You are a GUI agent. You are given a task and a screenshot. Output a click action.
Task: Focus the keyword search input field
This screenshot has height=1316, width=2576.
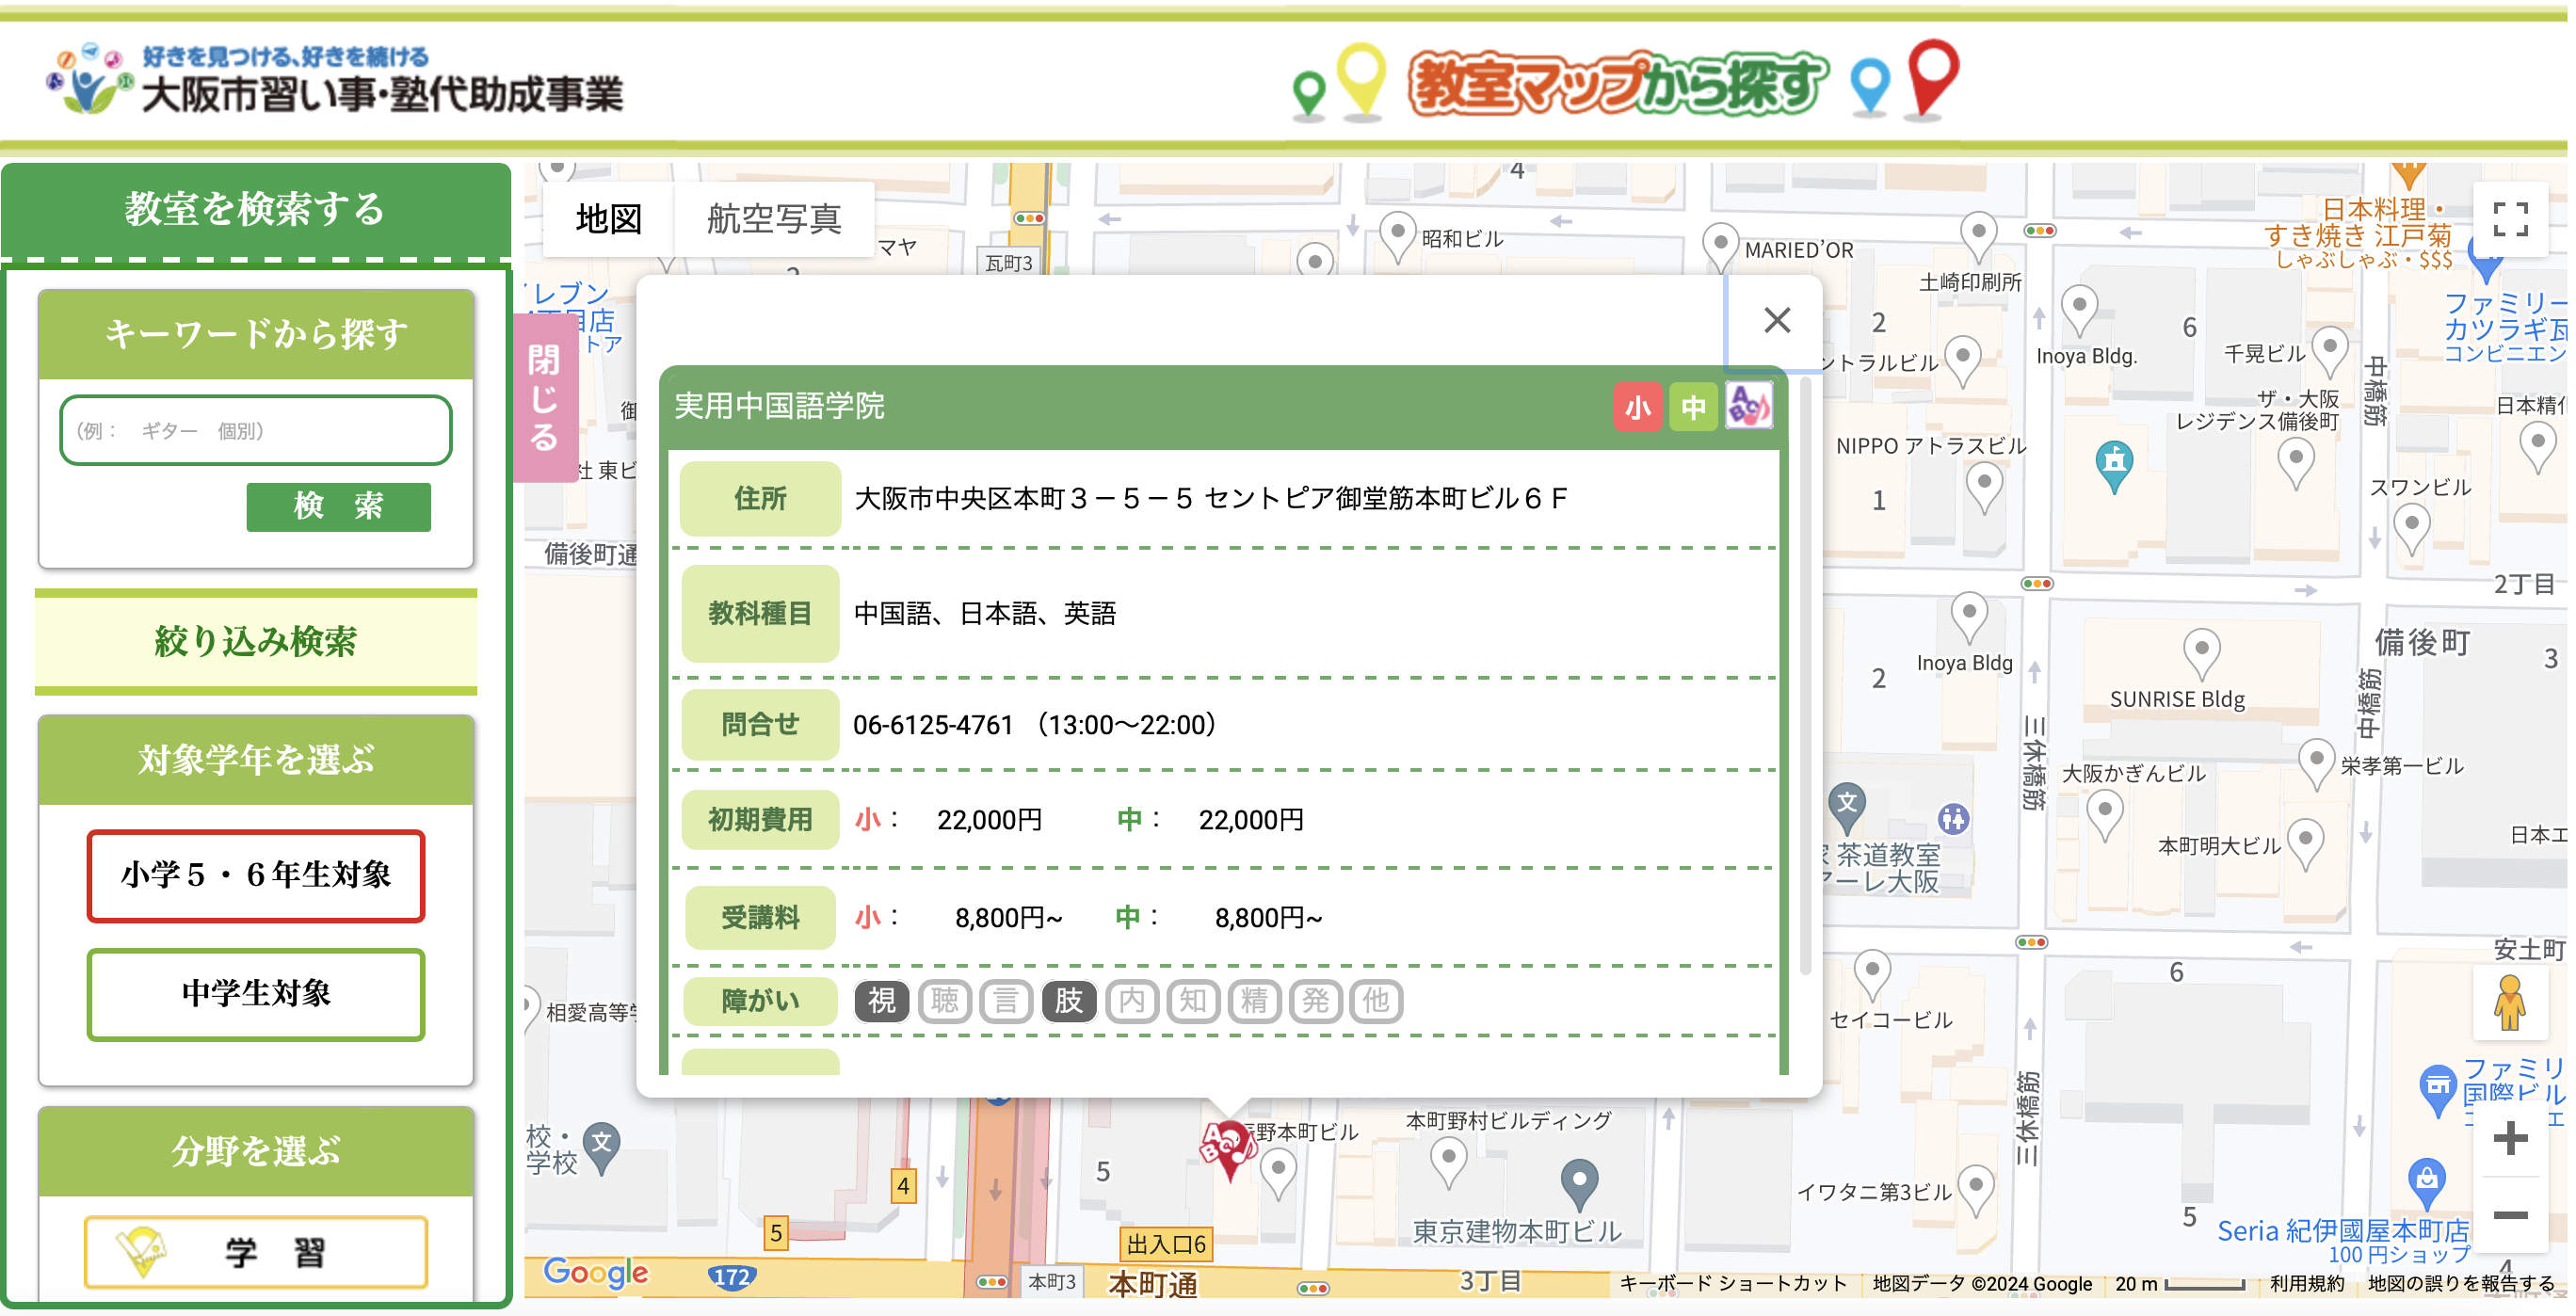click(x=256, y=430)
